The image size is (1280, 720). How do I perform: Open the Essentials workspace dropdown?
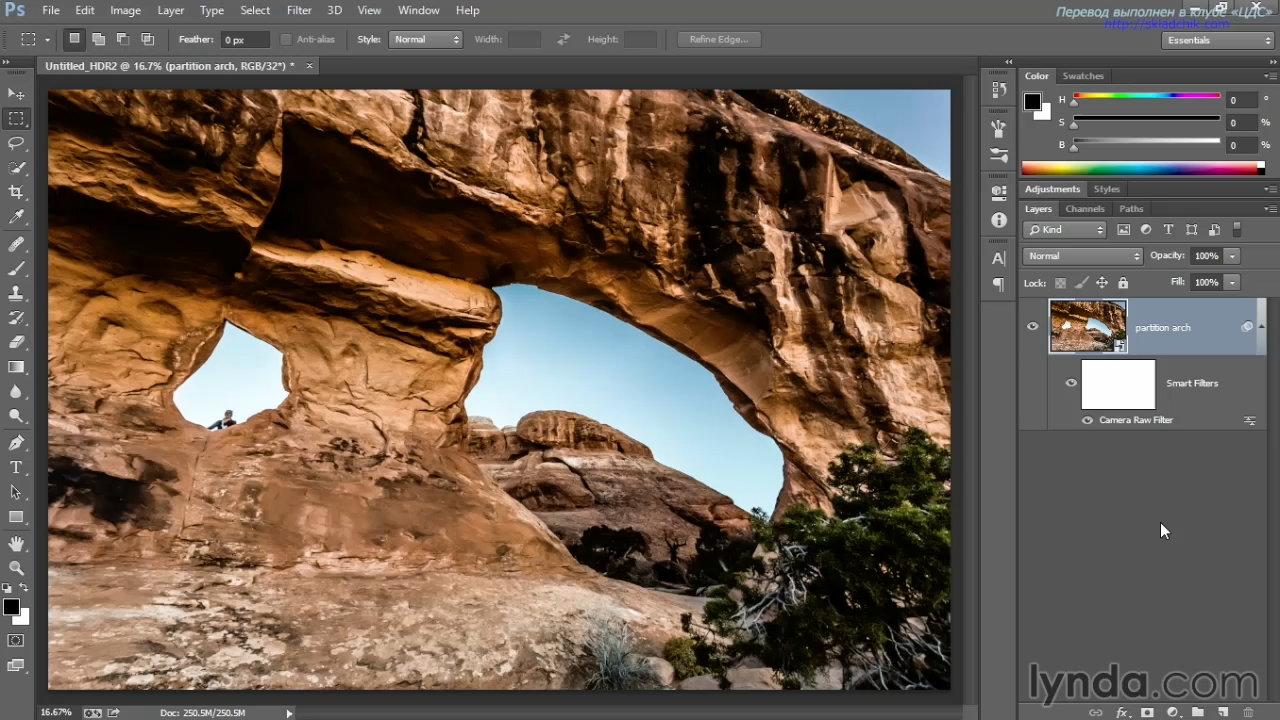coord(1217,40)
